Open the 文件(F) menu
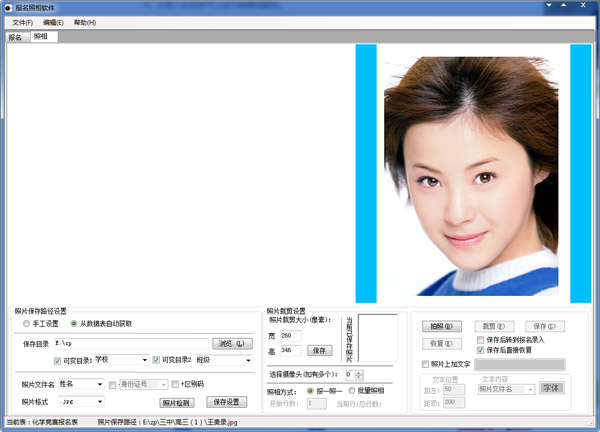This screenshot has width=600, height=432. (x=22, y=22)
